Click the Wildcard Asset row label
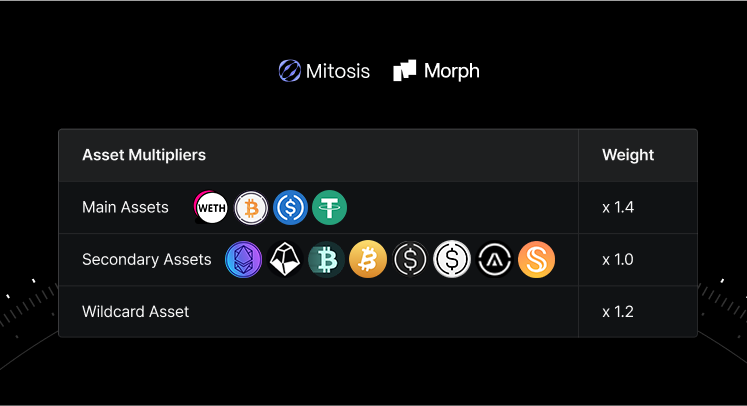Viewport: 747px width, 406px height. [x=136, y=312]
